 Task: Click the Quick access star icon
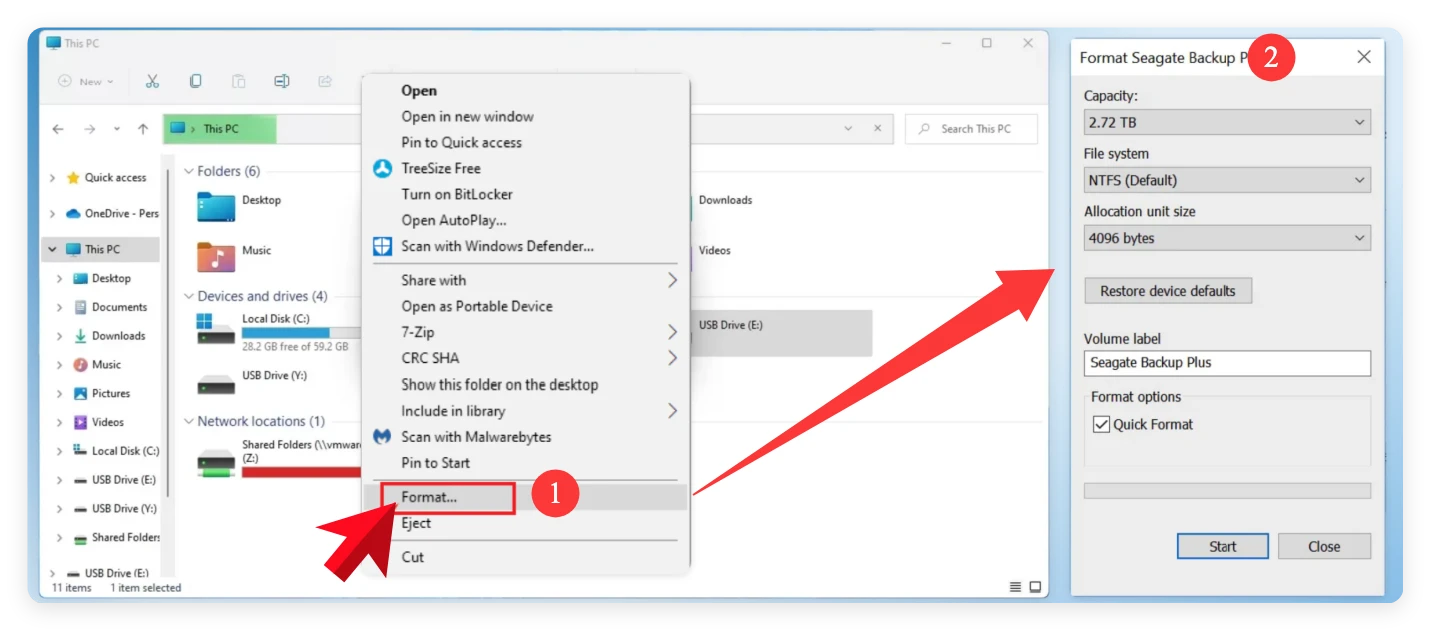(x=73, y=178)
